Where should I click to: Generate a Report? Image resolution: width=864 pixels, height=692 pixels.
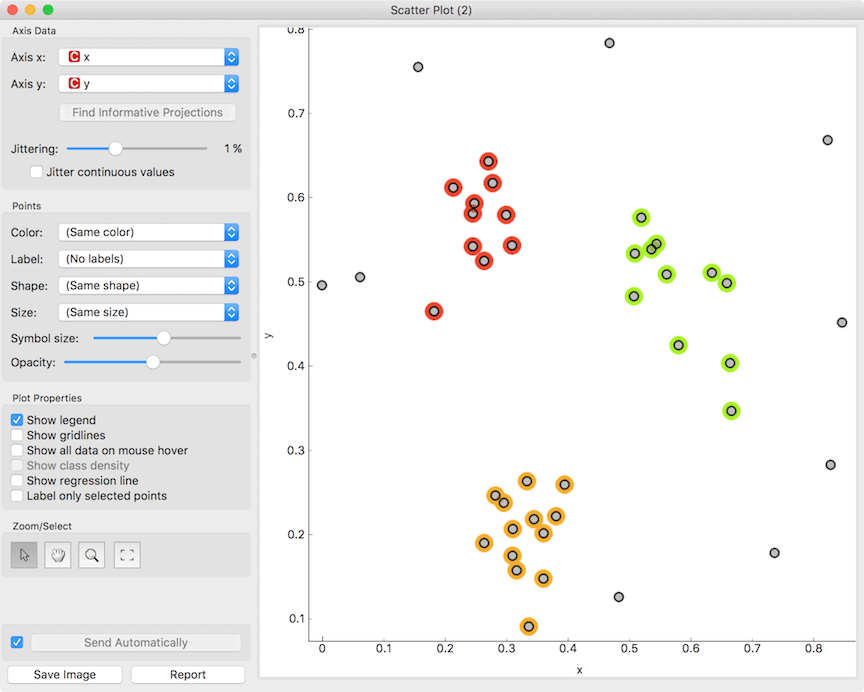188,674
